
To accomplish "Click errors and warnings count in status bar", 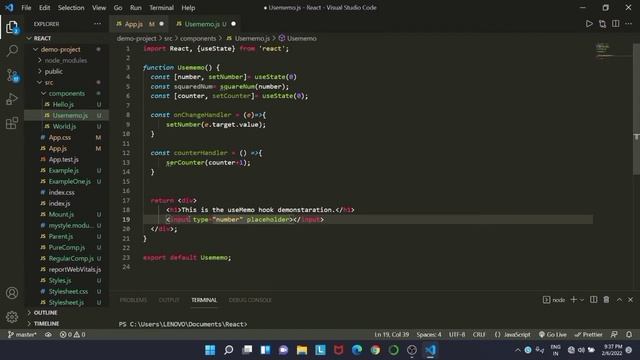I will click(73, 334).
